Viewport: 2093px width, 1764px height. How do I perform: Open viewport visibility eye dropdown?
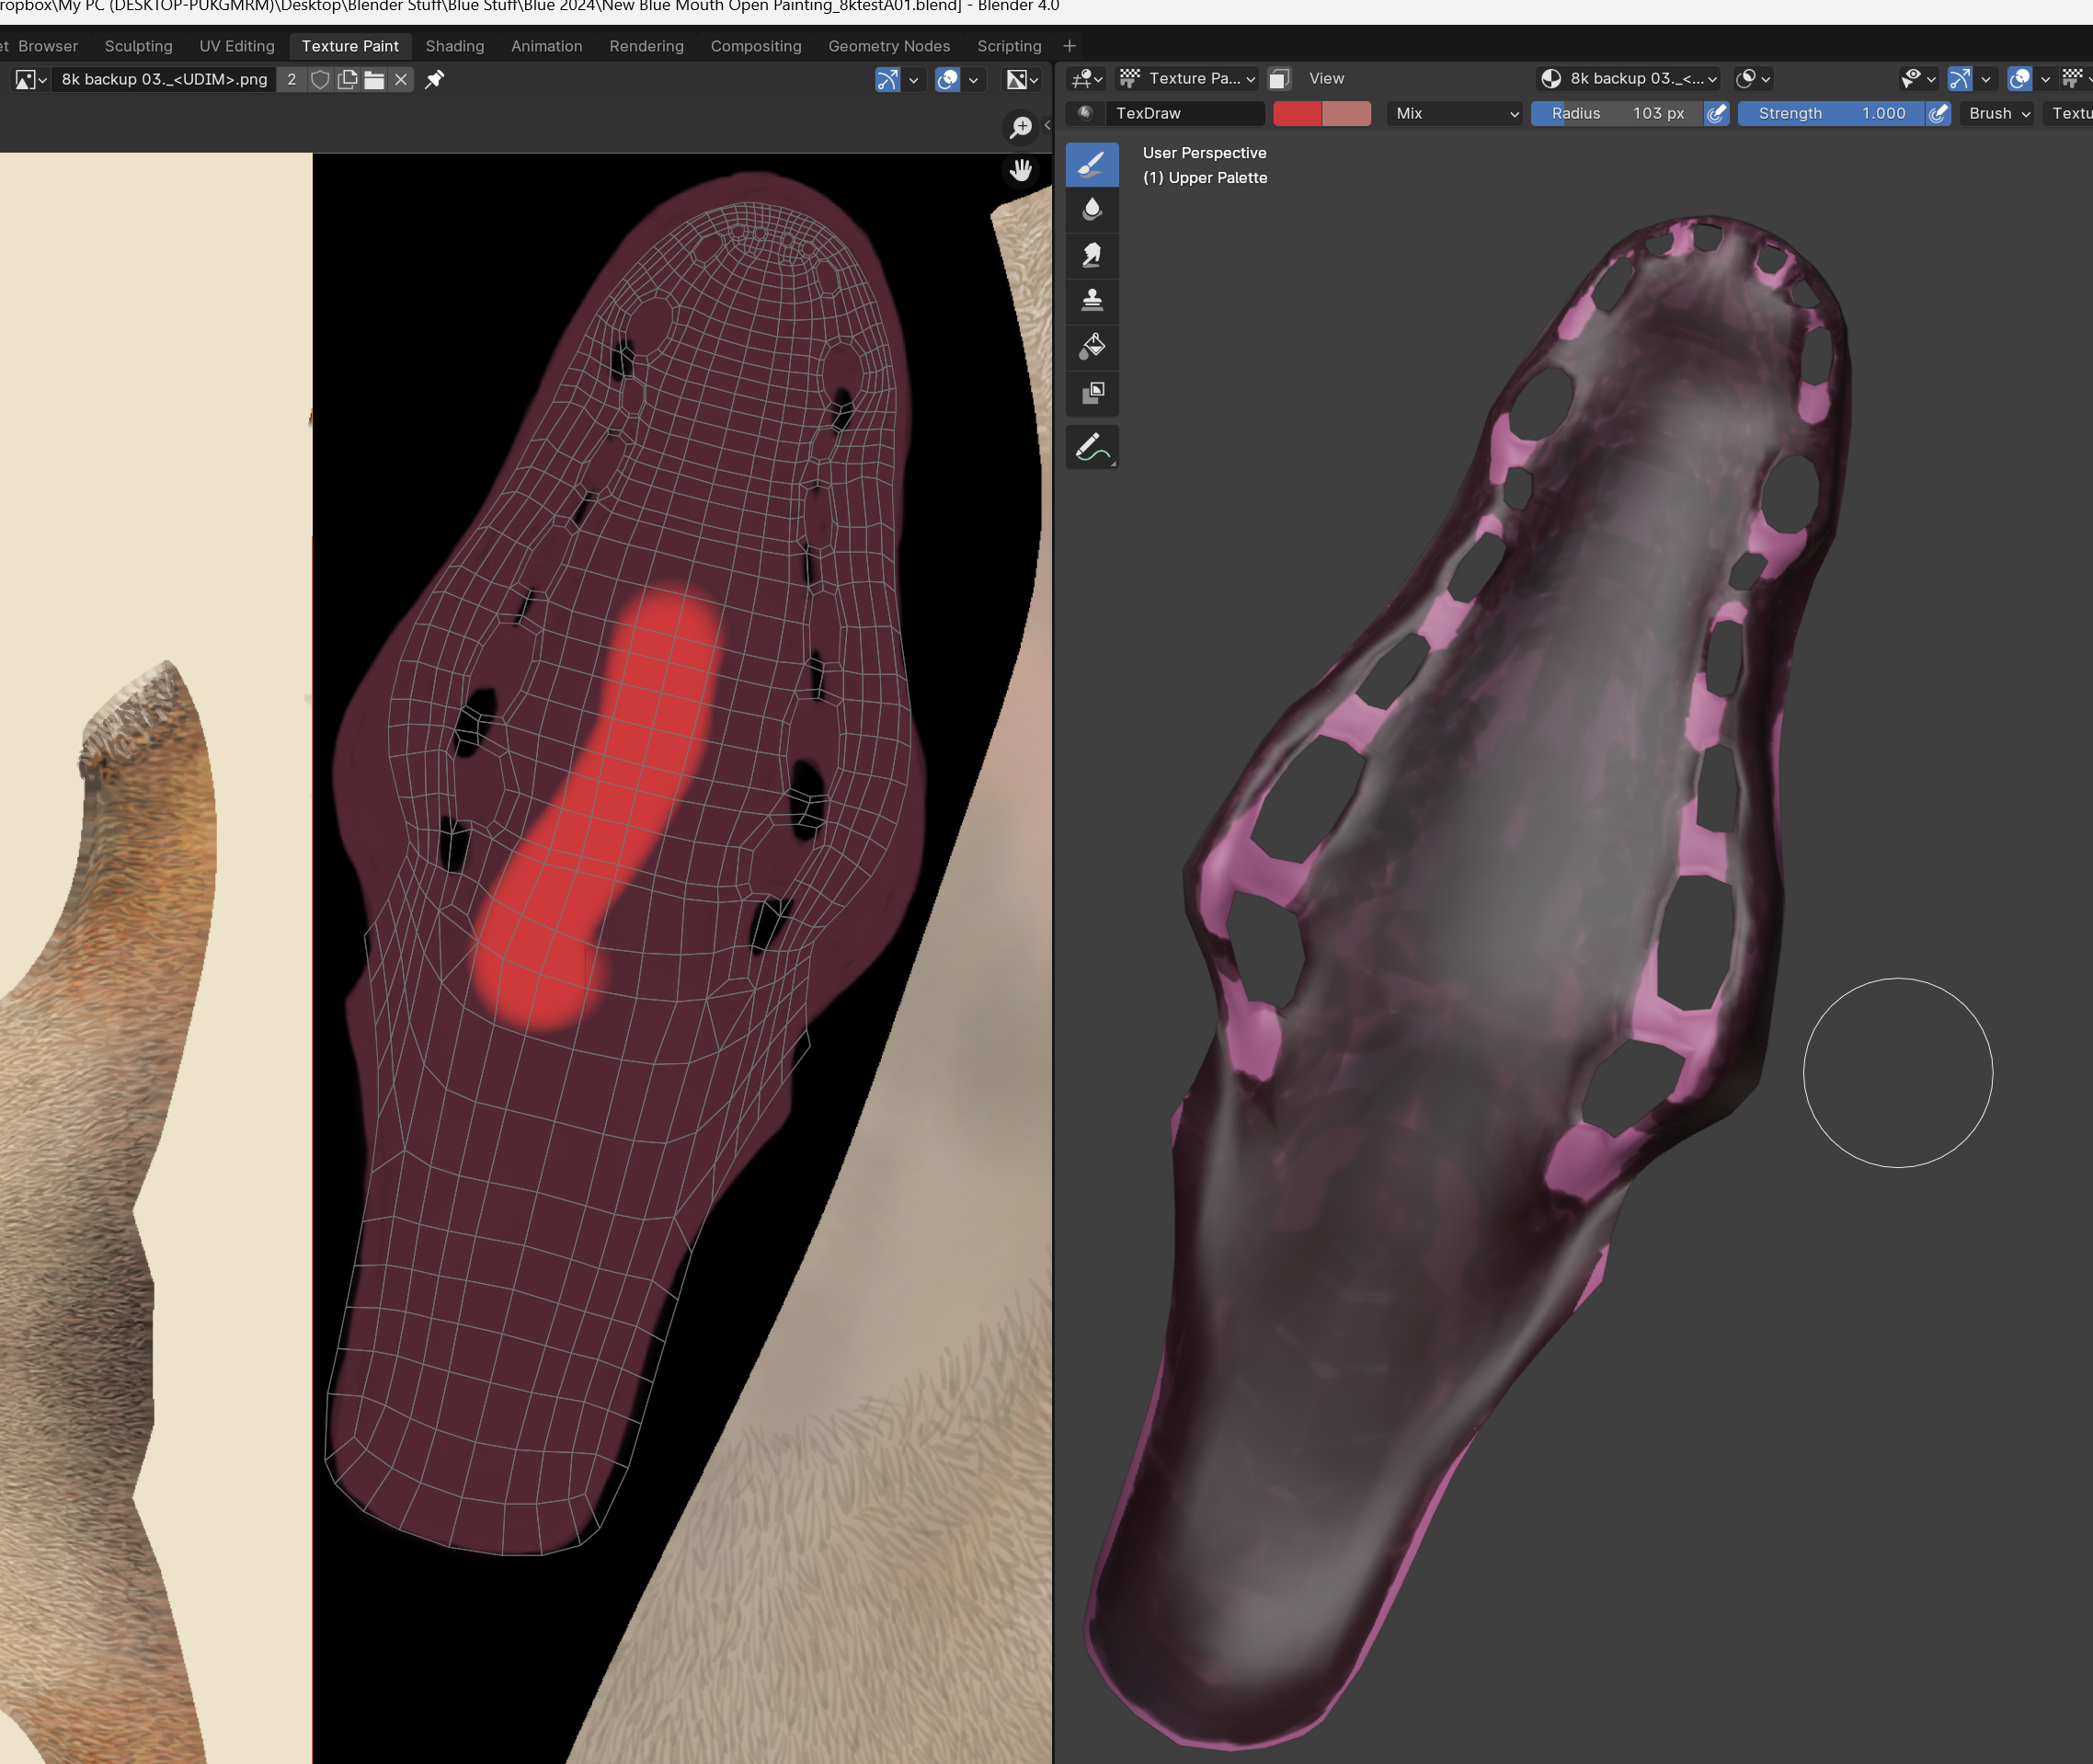tap(1918, 78)
